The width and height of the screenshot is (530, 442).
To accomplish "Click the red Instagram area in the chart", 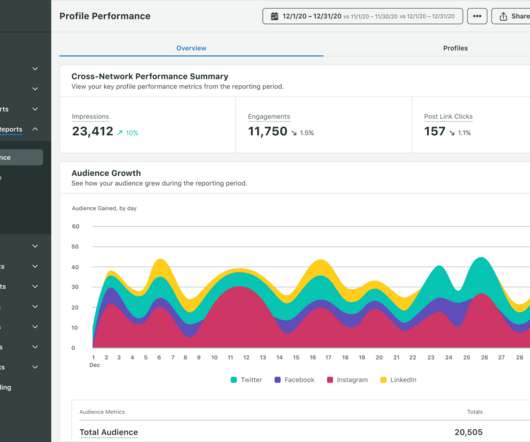I will point(239,321).
